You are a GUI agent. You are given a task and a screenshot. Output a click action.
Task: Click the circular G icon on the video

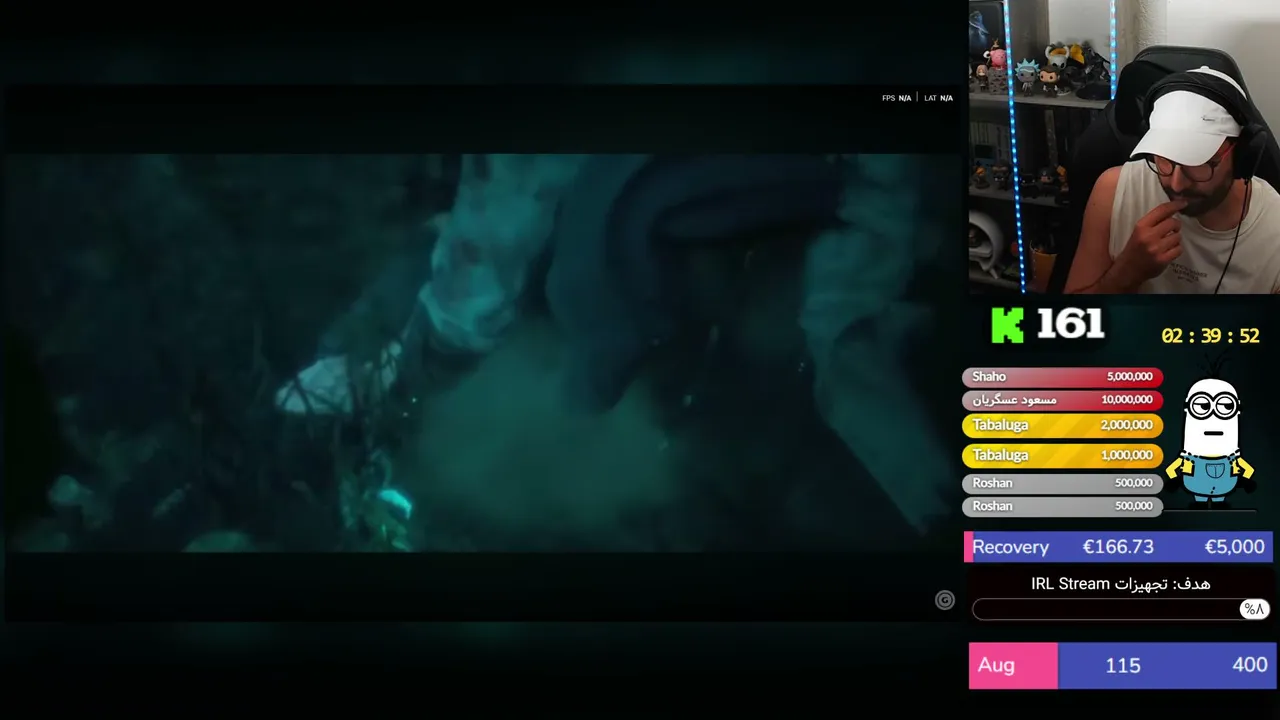944,600
